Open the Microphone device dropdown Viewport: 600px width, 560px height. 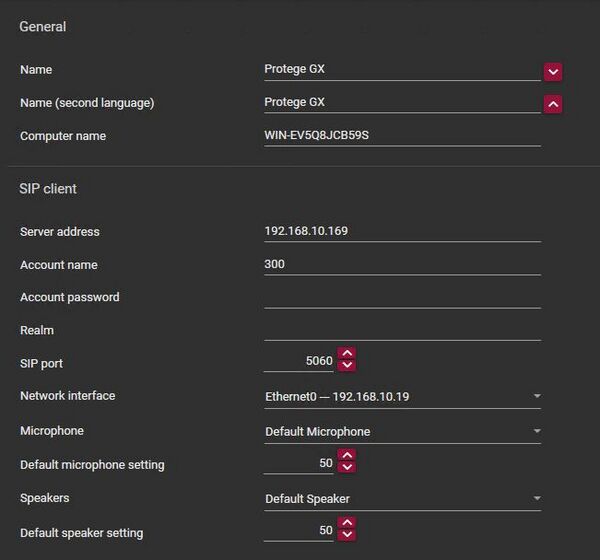point(402,432)
